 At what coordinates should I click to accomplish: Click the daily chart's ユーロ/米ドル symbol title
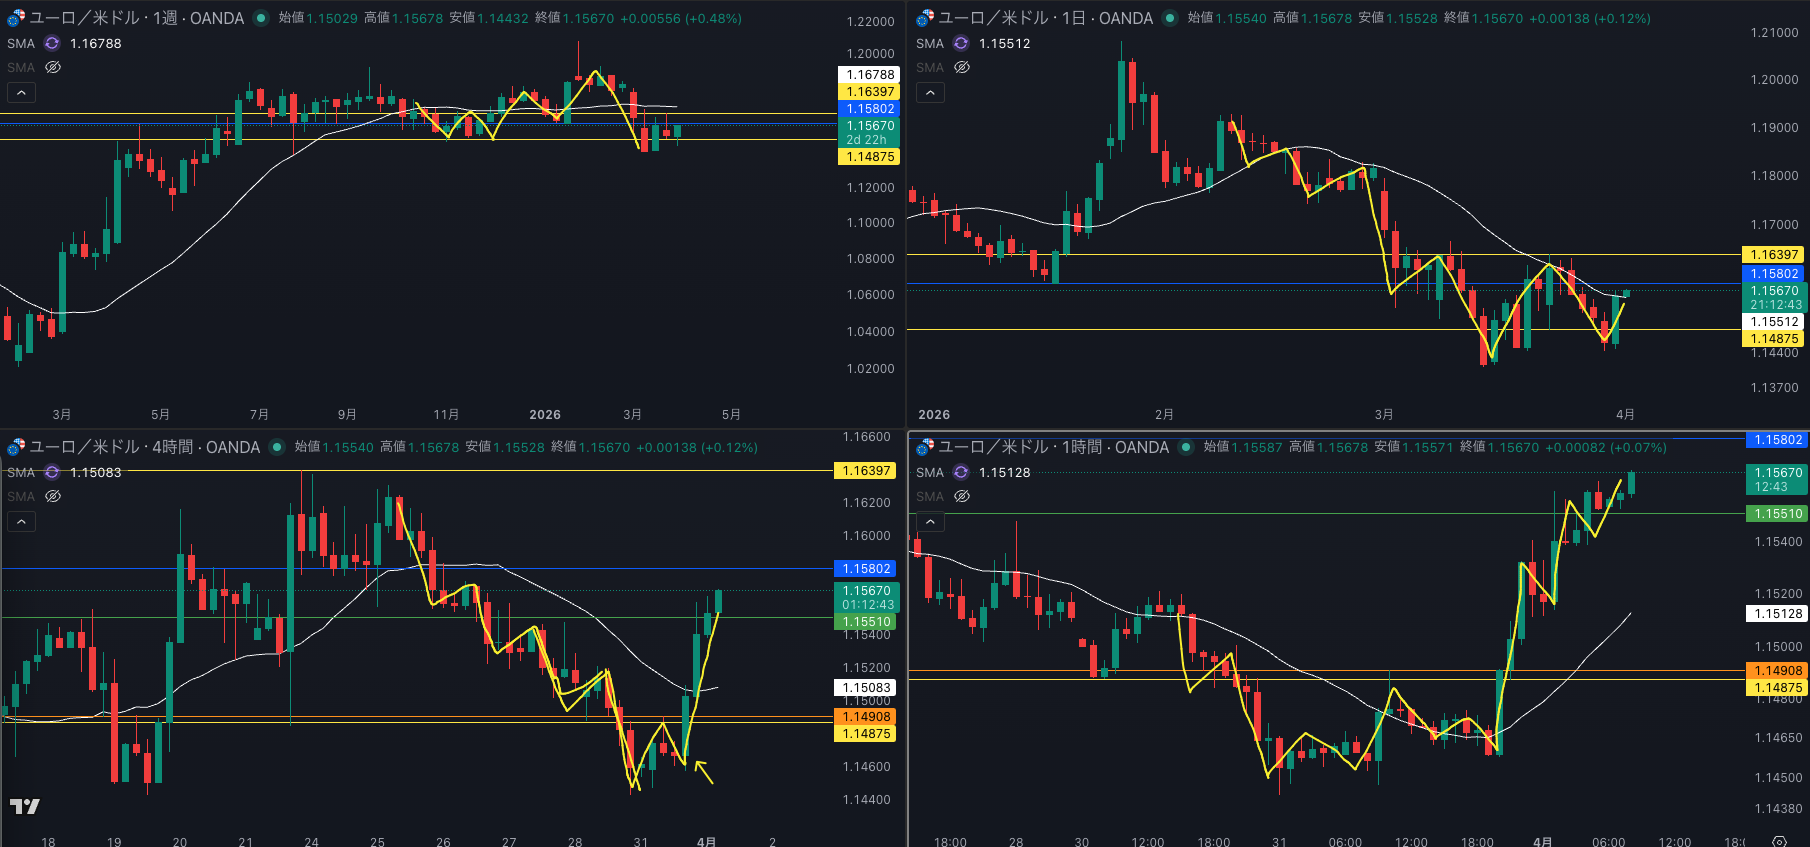click(1045, 18)
